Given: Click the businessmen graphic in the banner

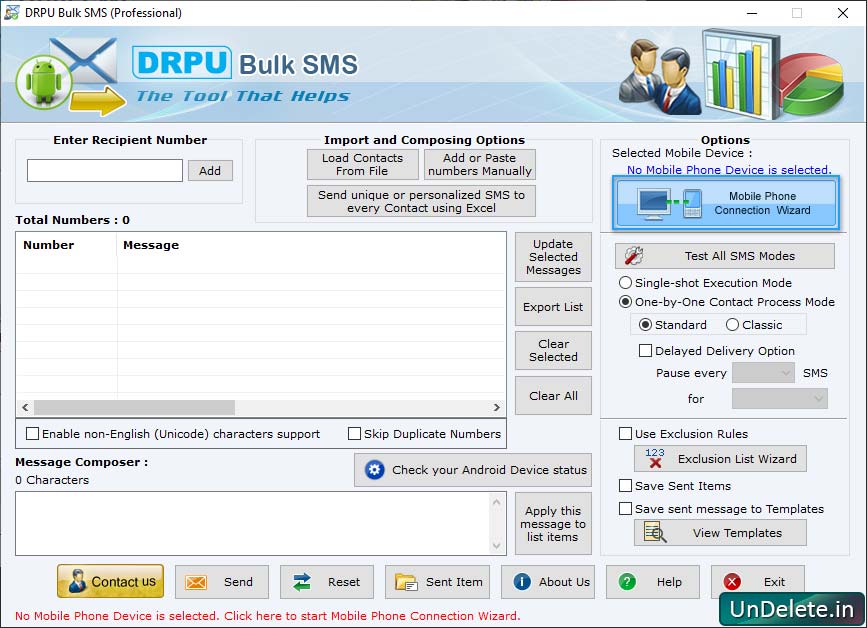Looking at the screenshot, I should point(660,76).
